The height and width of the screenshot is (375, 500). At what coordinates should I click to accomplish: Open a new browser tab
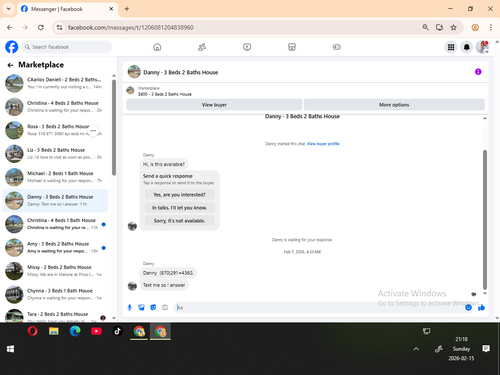(127, 9)
